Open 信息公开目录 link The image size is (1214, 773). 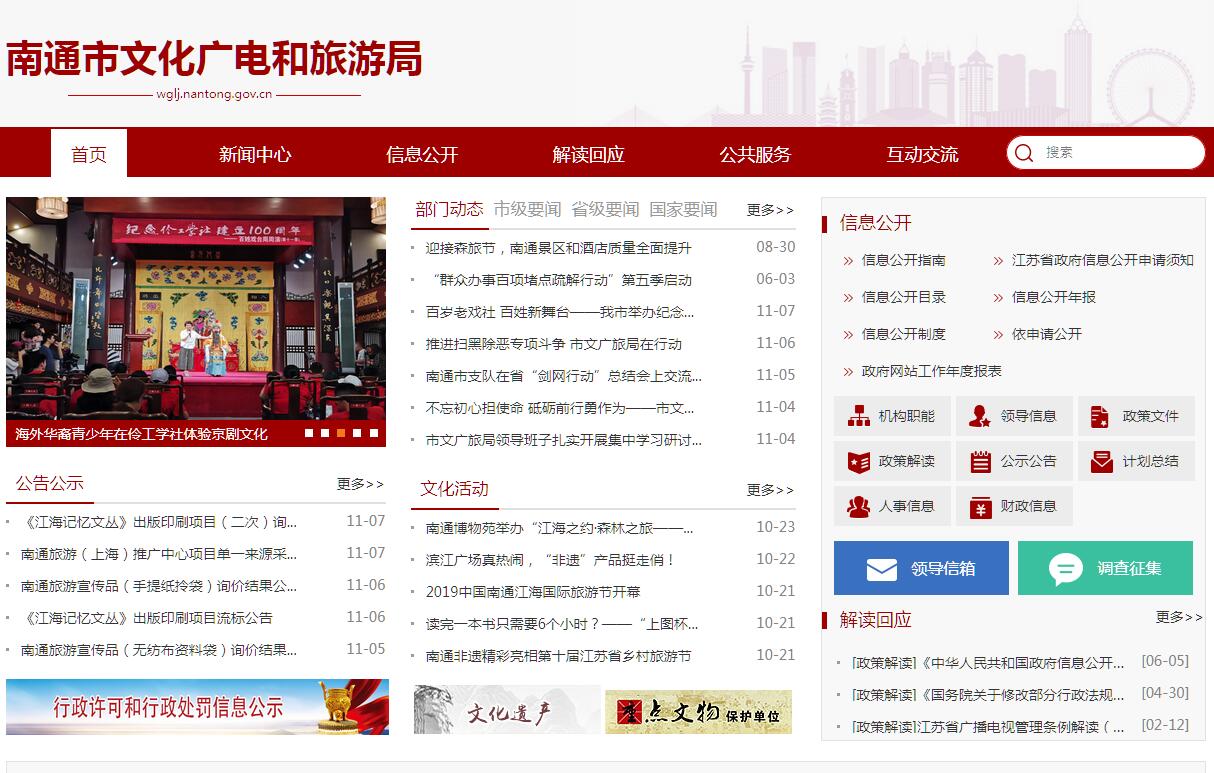(904, 297)
